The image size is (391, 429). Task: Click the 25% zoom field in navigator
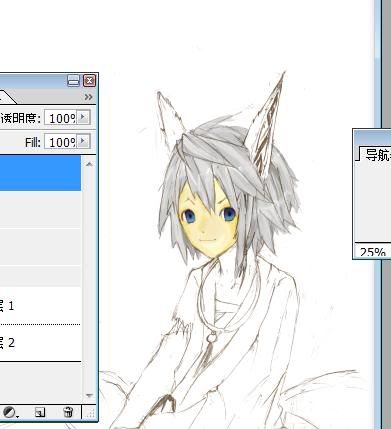pyautogui.click(x=372, y=252)
